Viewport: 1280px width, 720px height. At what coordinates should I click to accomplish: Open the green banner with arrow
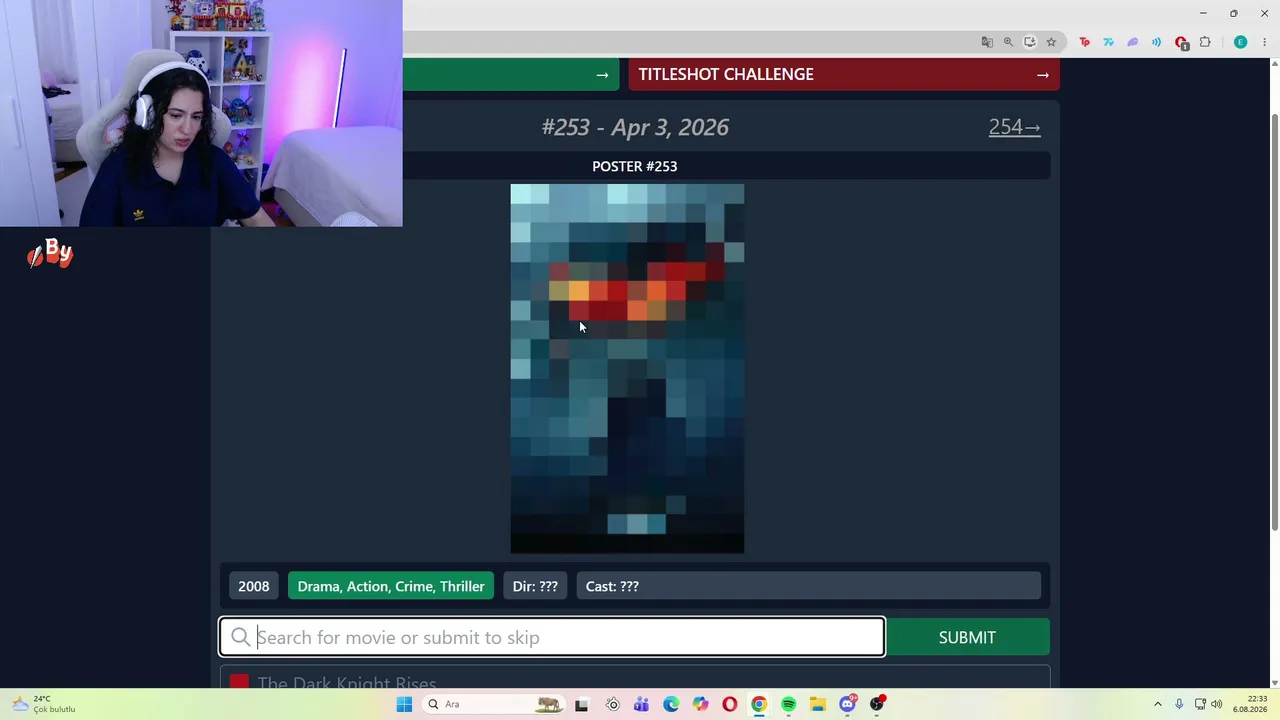click(x=511, y=74)
